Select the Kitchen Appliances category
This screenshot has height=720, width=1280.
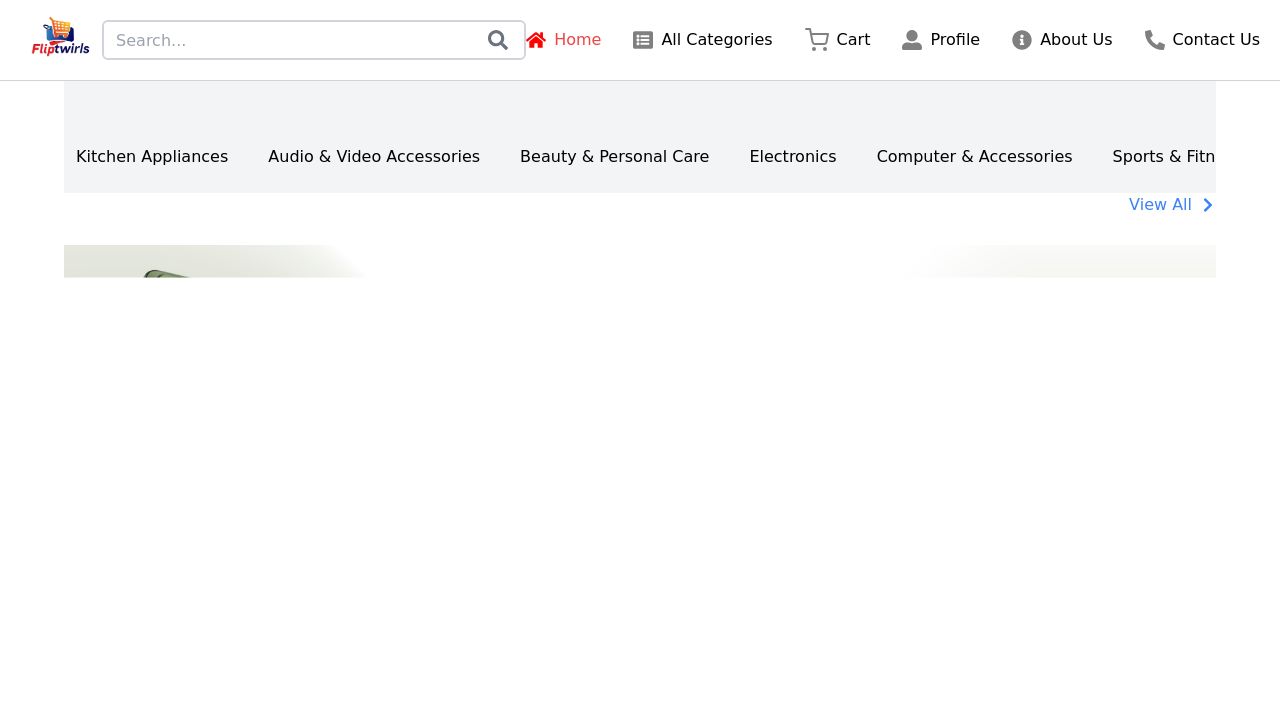[152, 157]
